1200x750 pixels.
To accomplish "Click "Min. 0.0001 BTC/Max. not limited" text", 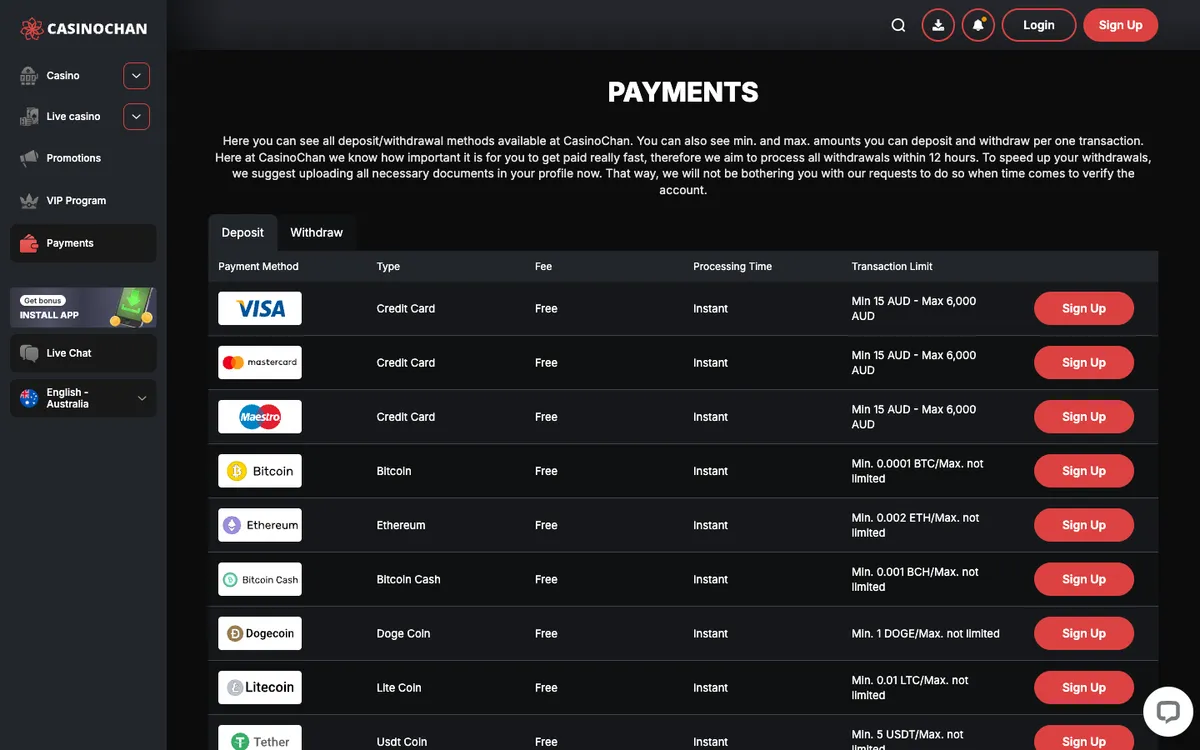I will (917, 471).
